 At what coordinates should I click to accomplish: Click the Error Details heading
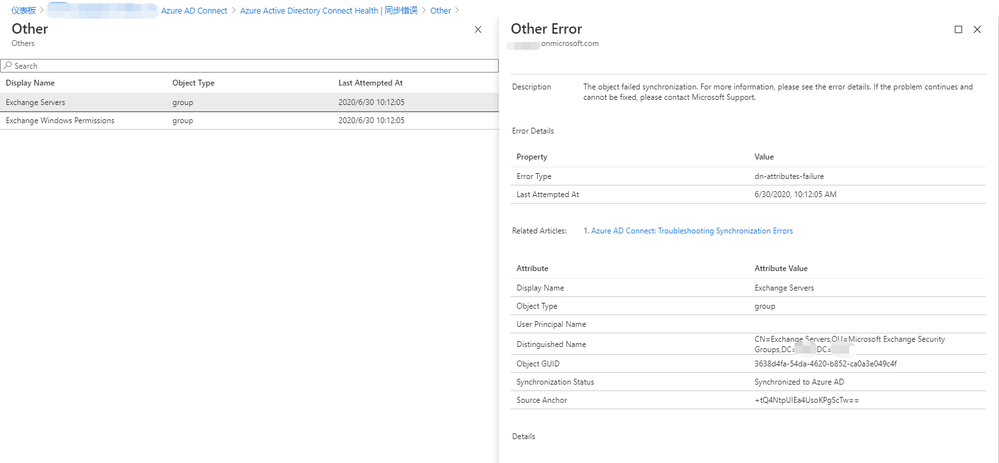click(533, 131)
